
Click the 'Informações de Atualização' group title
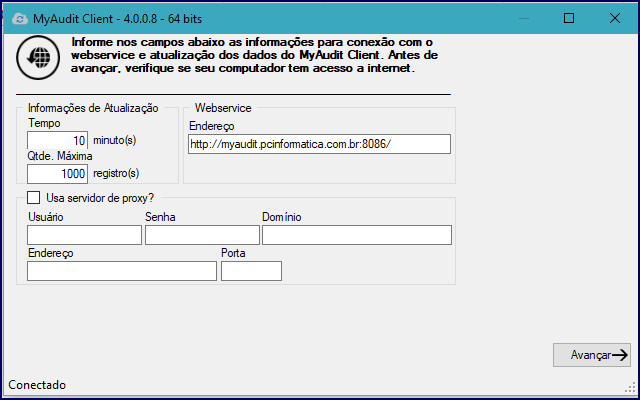point(93,108)
